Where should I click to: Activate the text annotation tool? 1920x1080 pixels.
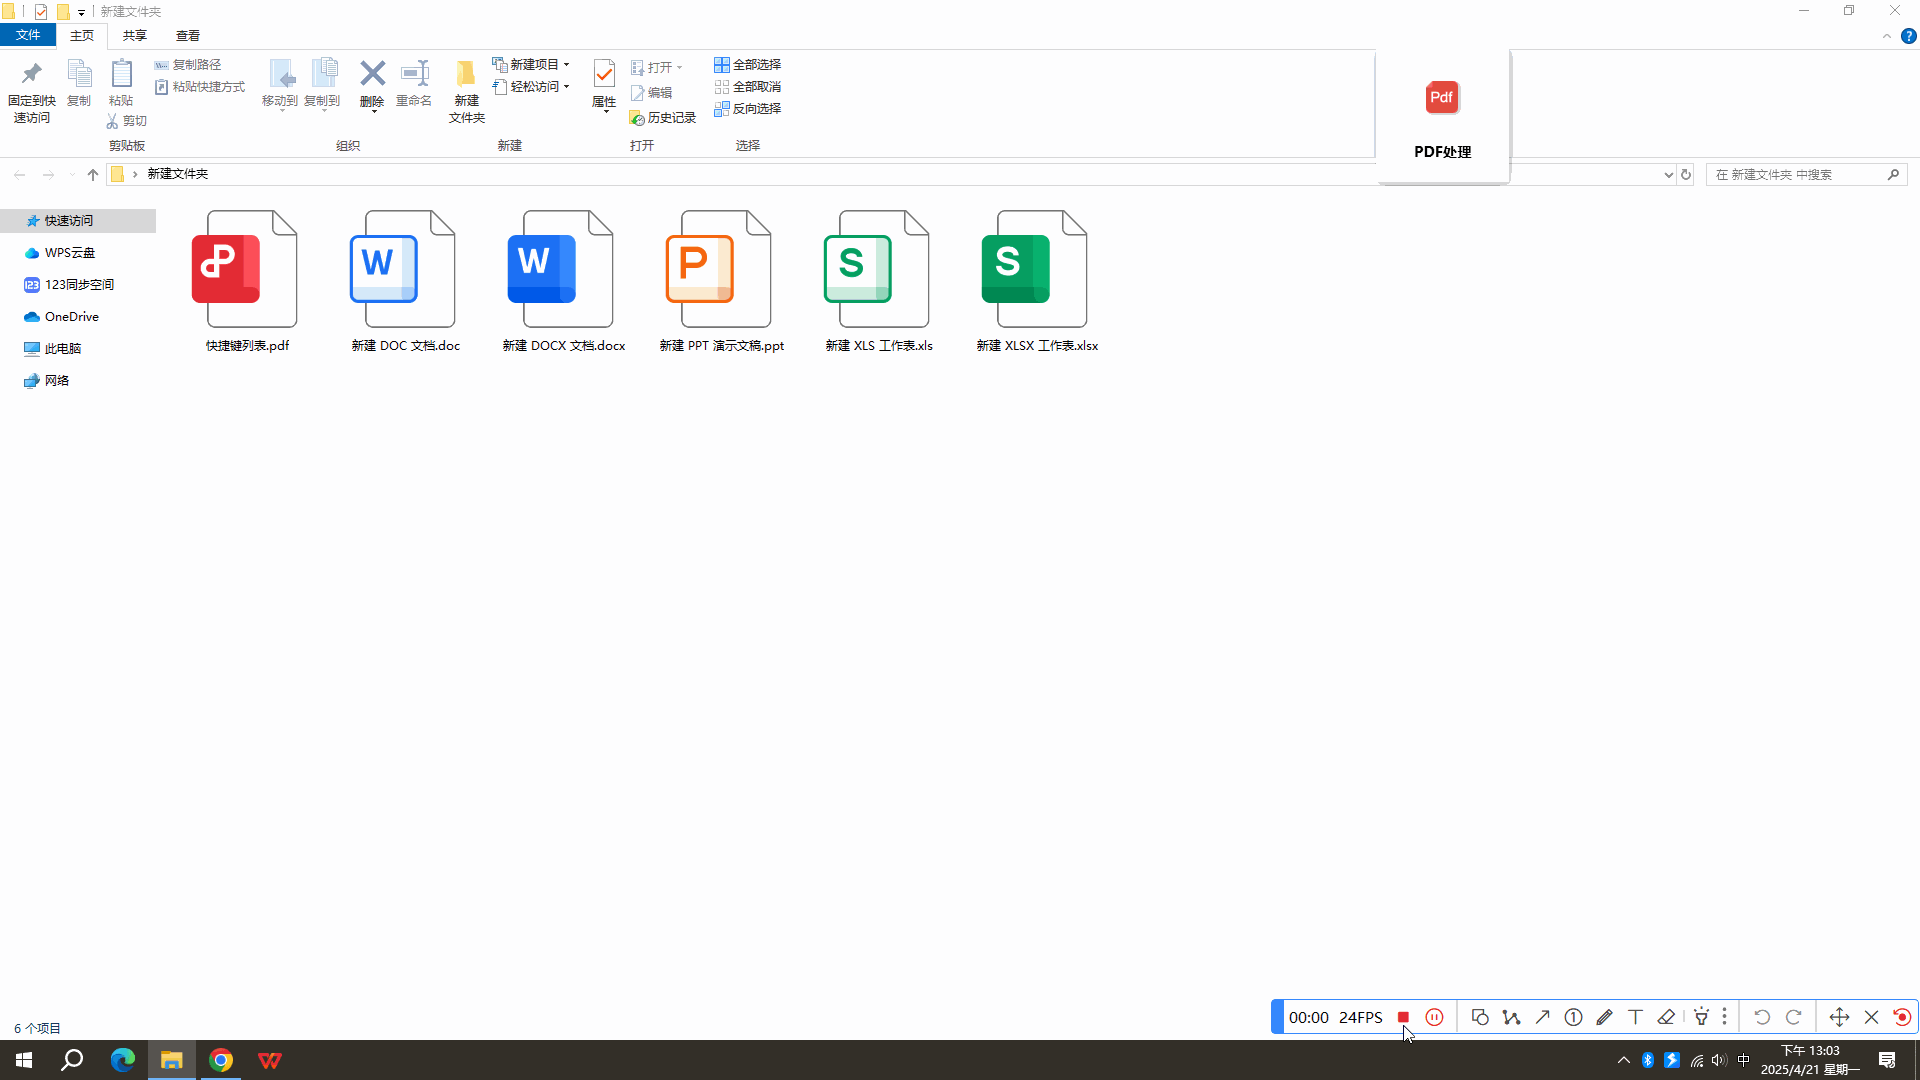(x=1635, y=1017)
